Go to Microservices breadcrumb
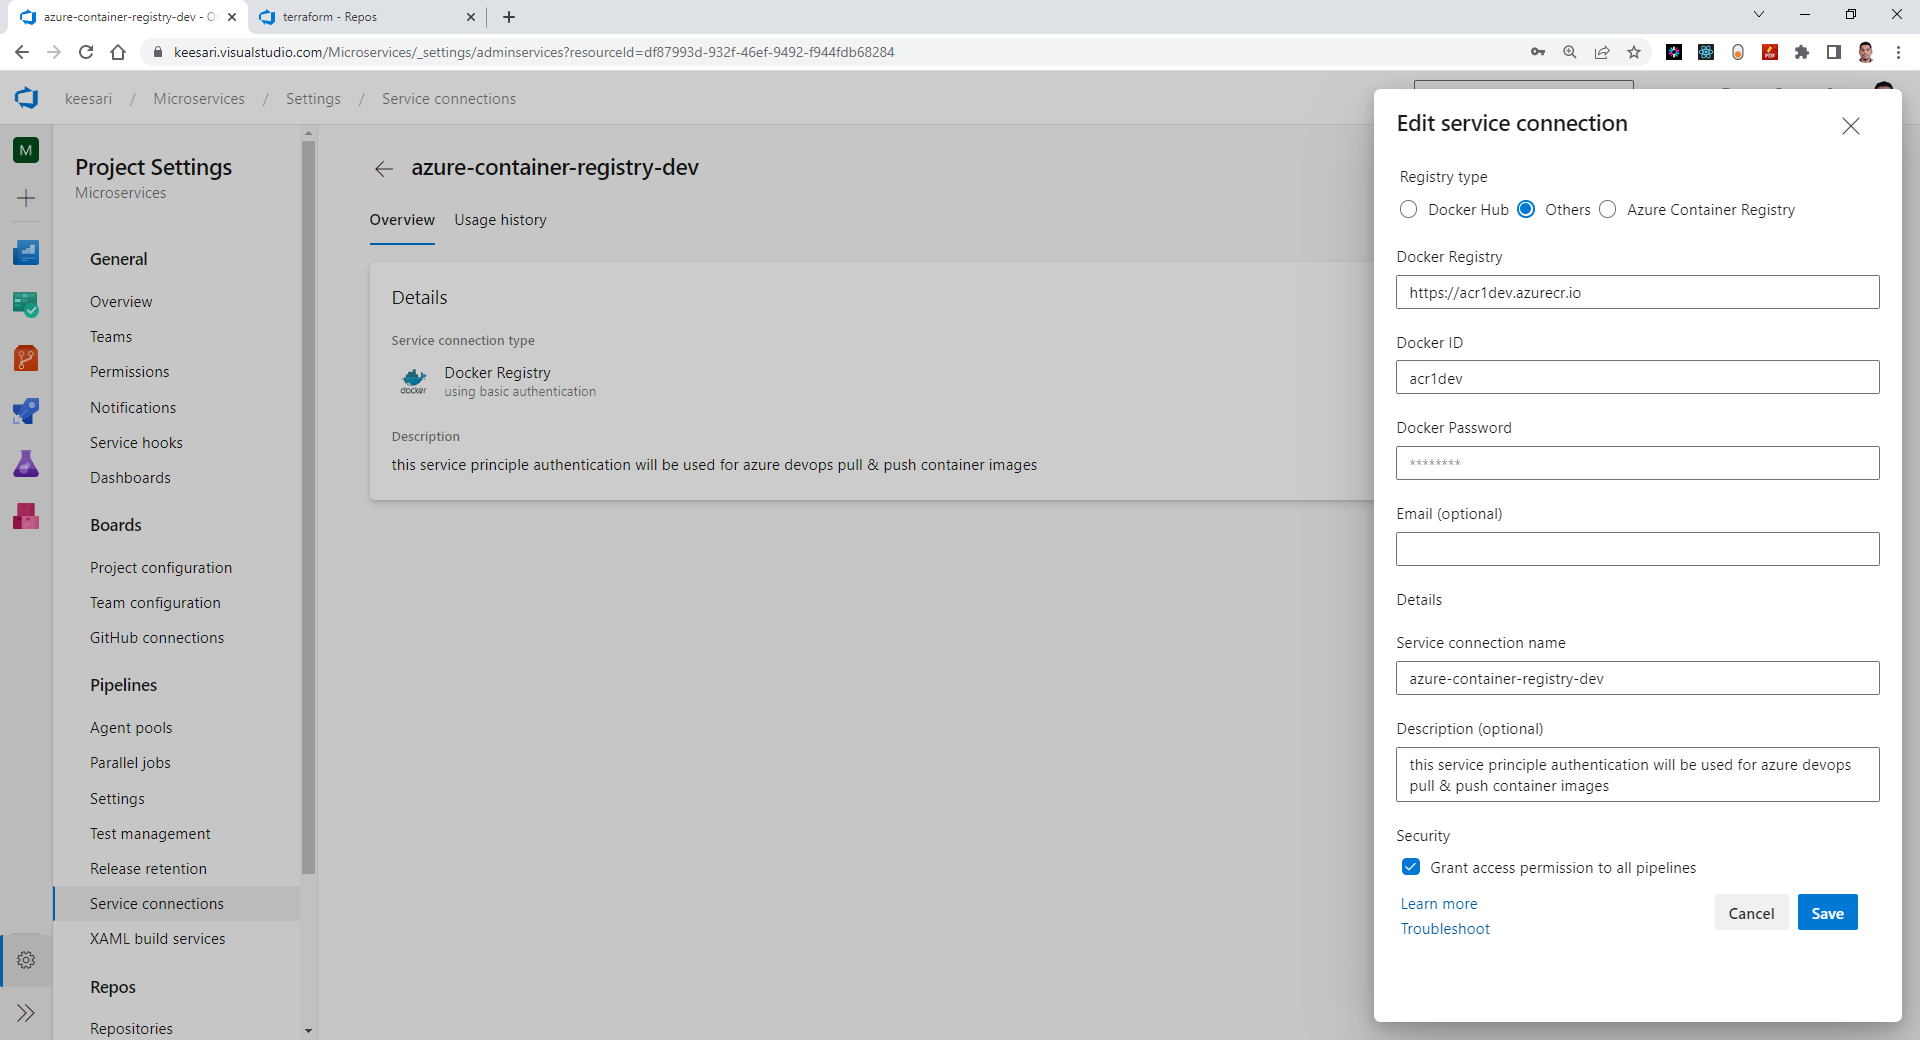Viewport: 1920px width, 1040px height. [x=199, y=99]
